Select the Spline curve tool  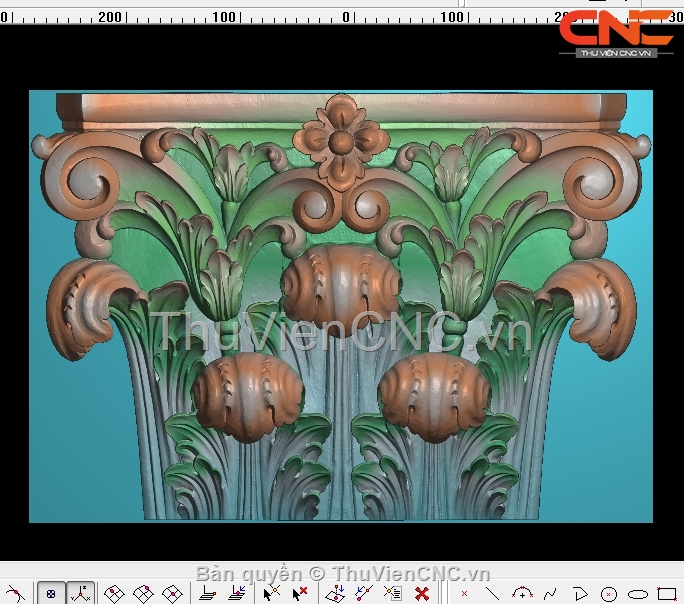[x=549, y=593]
